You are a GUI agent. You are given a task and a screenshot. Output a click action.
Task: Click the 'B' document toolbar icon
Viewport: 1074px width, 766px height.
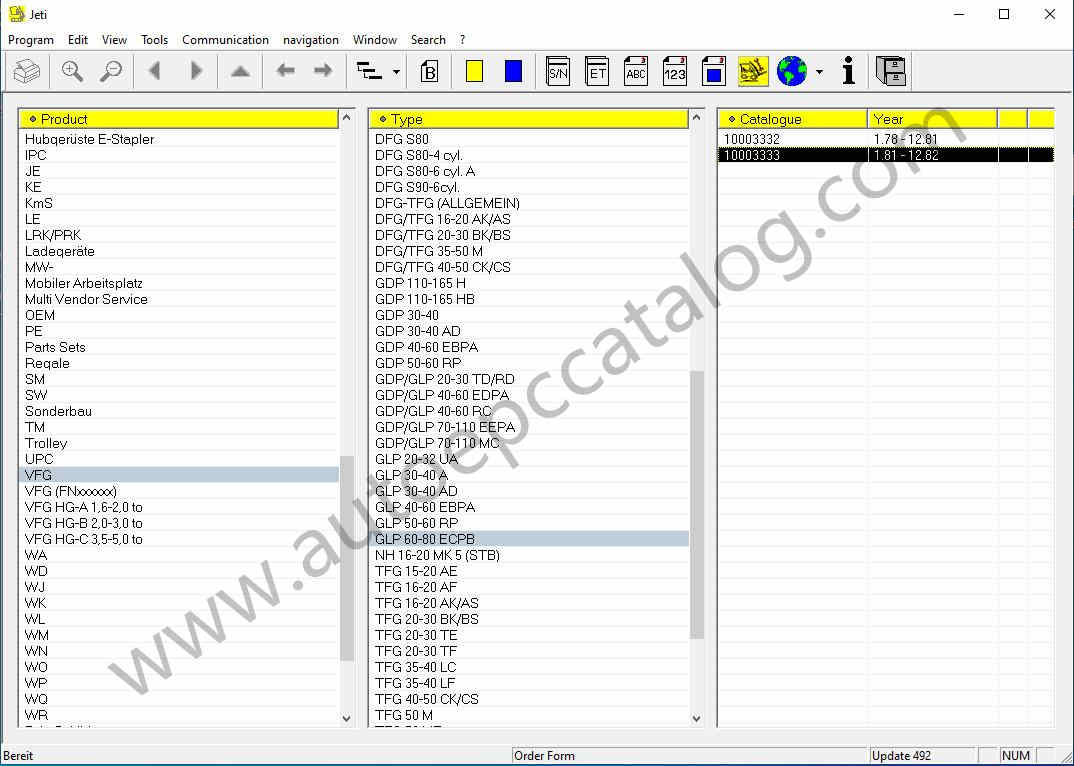point(429,71)
